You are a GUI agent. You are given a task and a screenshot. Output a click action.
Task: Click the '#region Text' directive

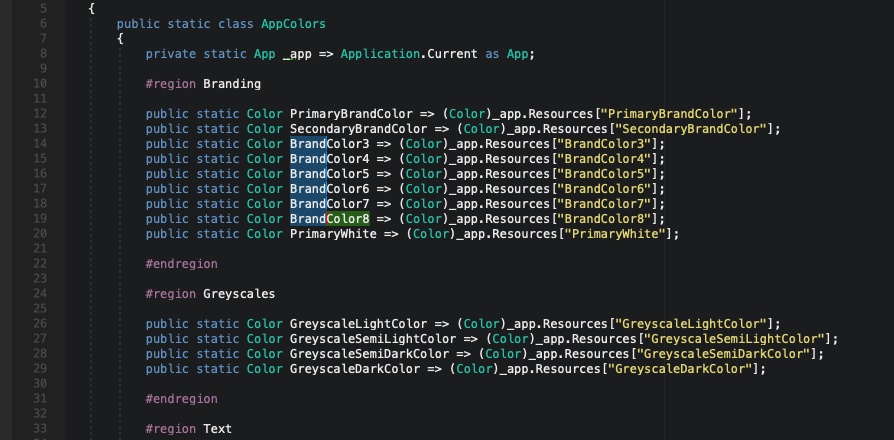point(189,429)
